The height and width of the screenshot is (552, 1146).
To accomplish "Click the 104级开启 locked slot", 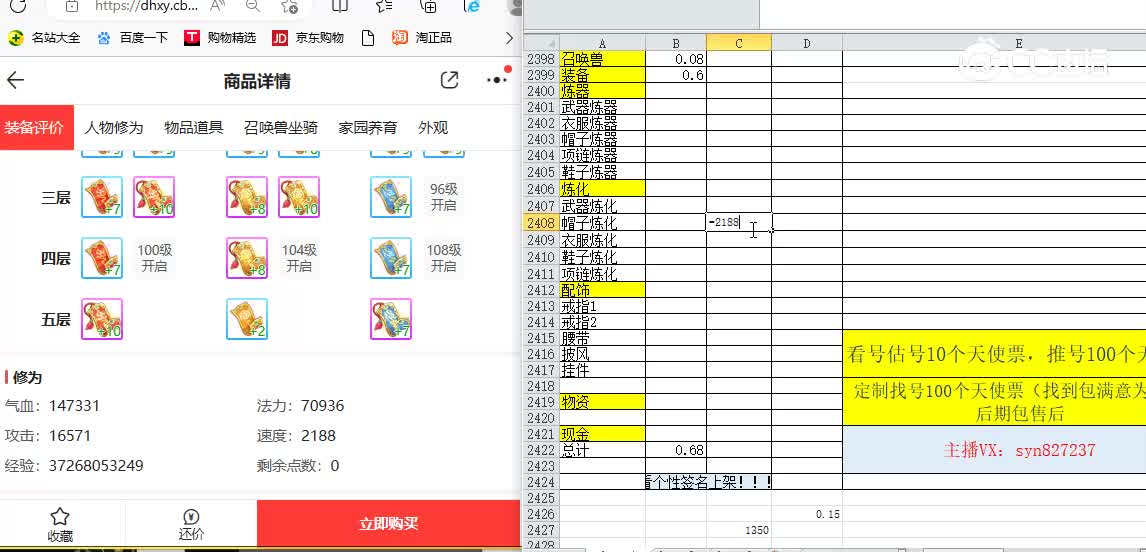I will click(x=299, y=258).
